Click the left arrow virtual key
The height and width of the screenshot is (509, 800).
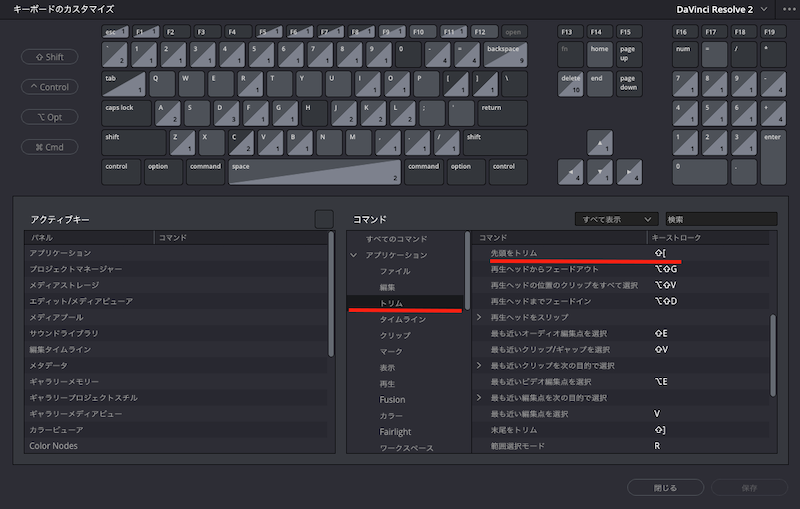click(570, 172)
